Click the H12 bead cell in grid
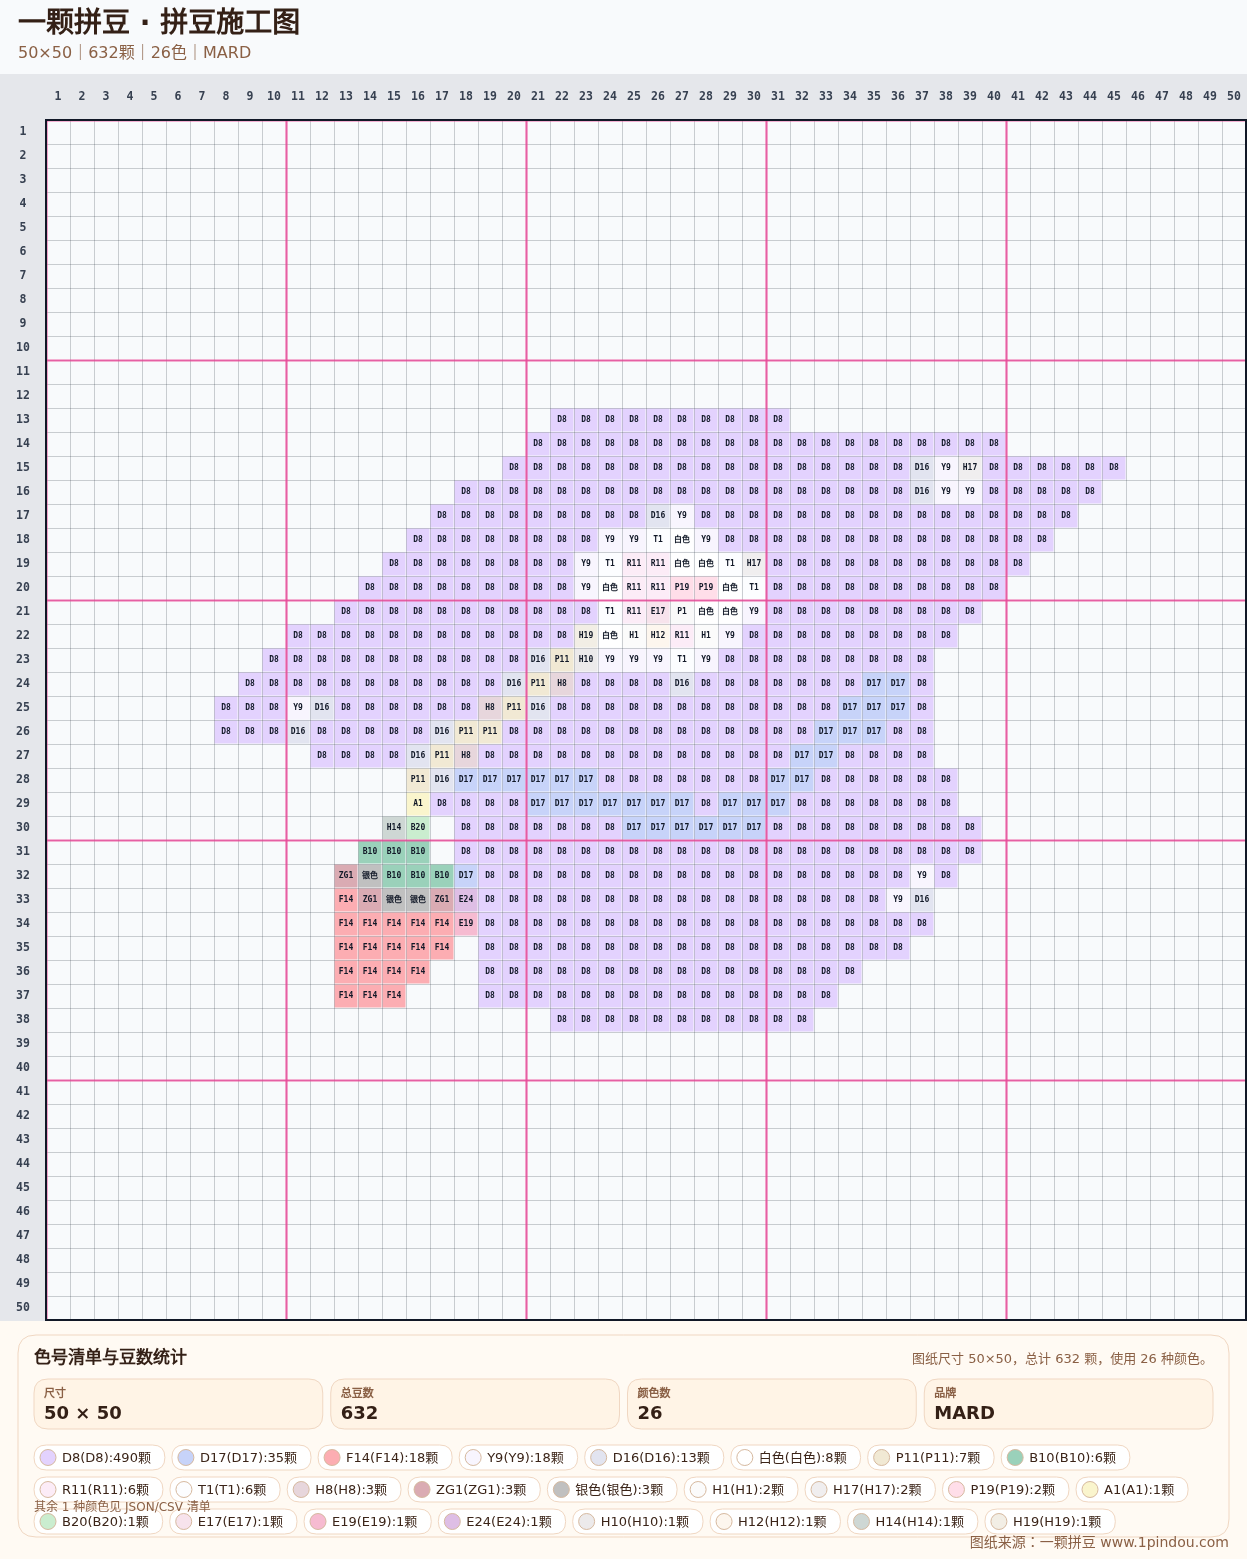Image resolution: width=1247 pixels, height=1559 pixels. coord(658,635)
